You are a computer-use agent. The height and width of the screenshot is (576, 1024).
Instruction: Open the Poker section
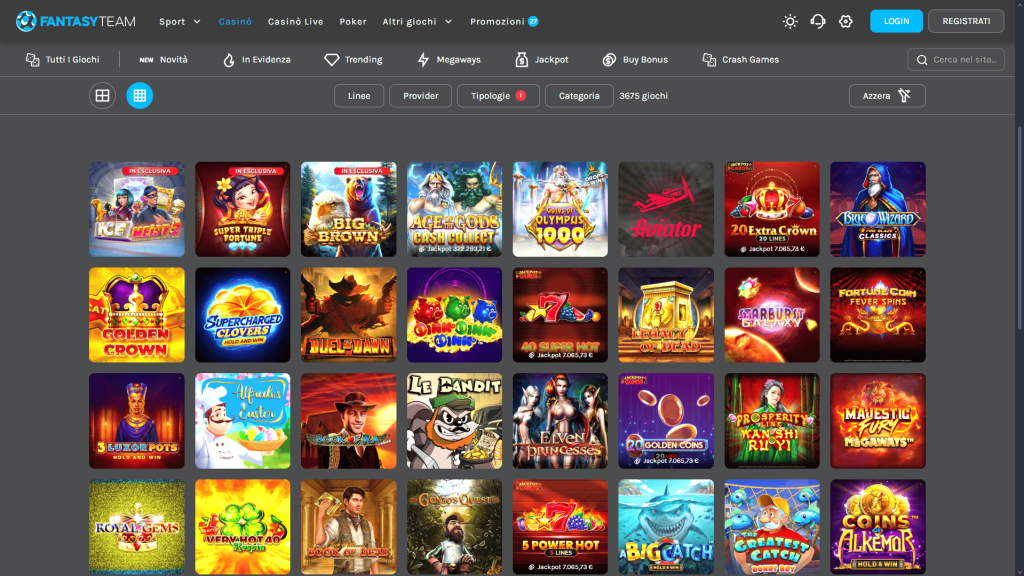coord(352,20)
